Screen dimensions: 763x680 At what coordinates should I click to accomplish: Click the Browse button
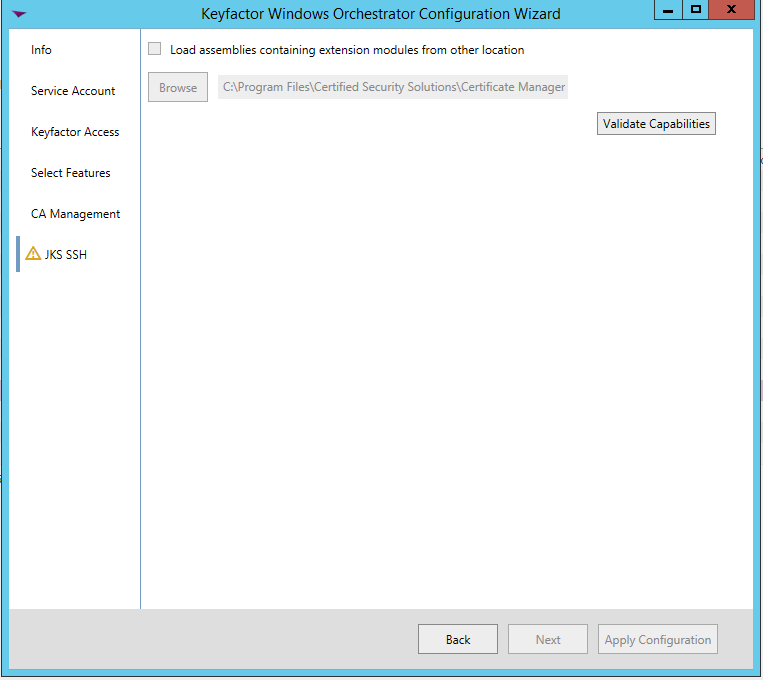[178, 88]
